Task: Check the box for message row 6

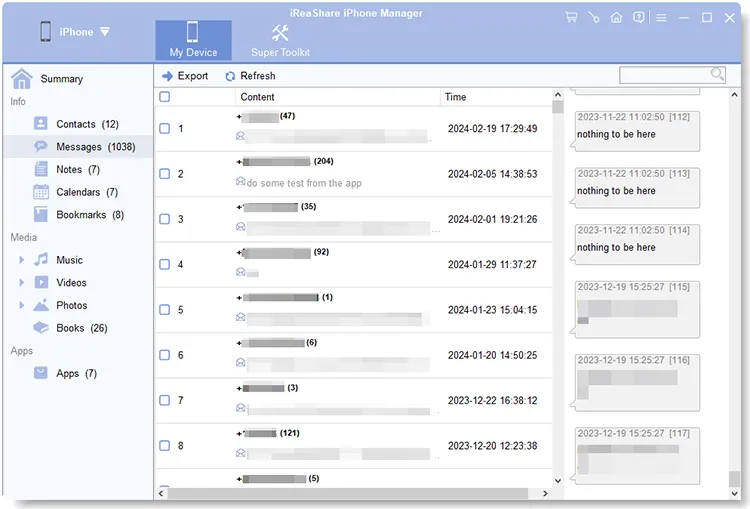Action: coord(165,355)
